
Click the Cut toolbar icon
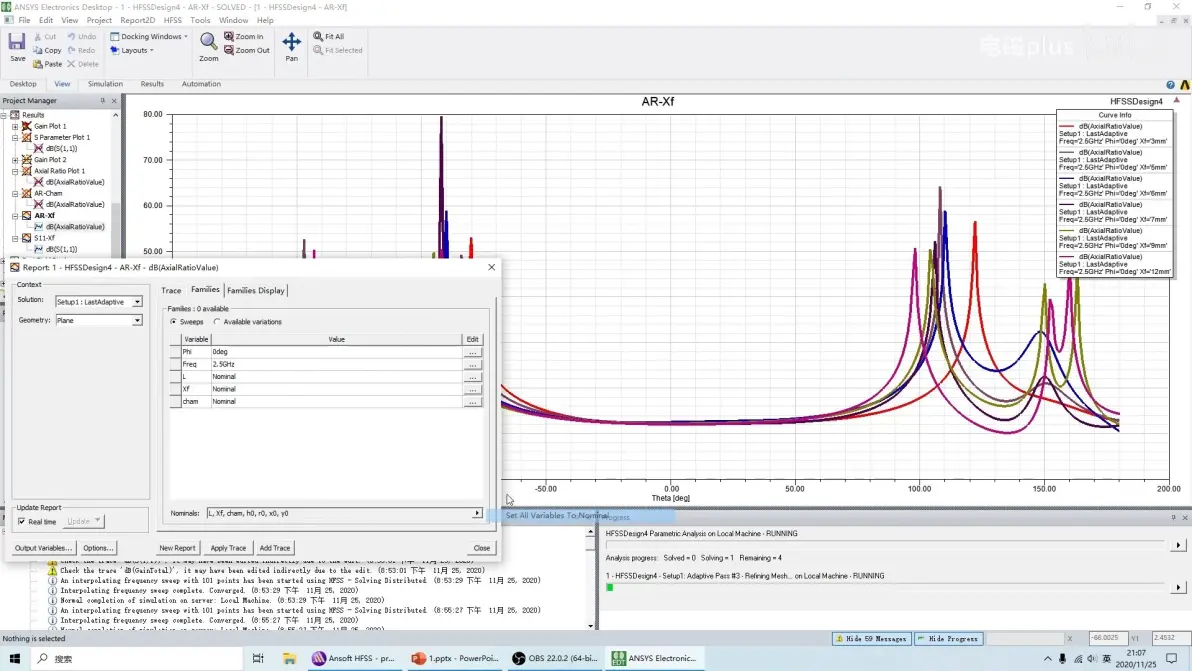(x=45, y=36)
